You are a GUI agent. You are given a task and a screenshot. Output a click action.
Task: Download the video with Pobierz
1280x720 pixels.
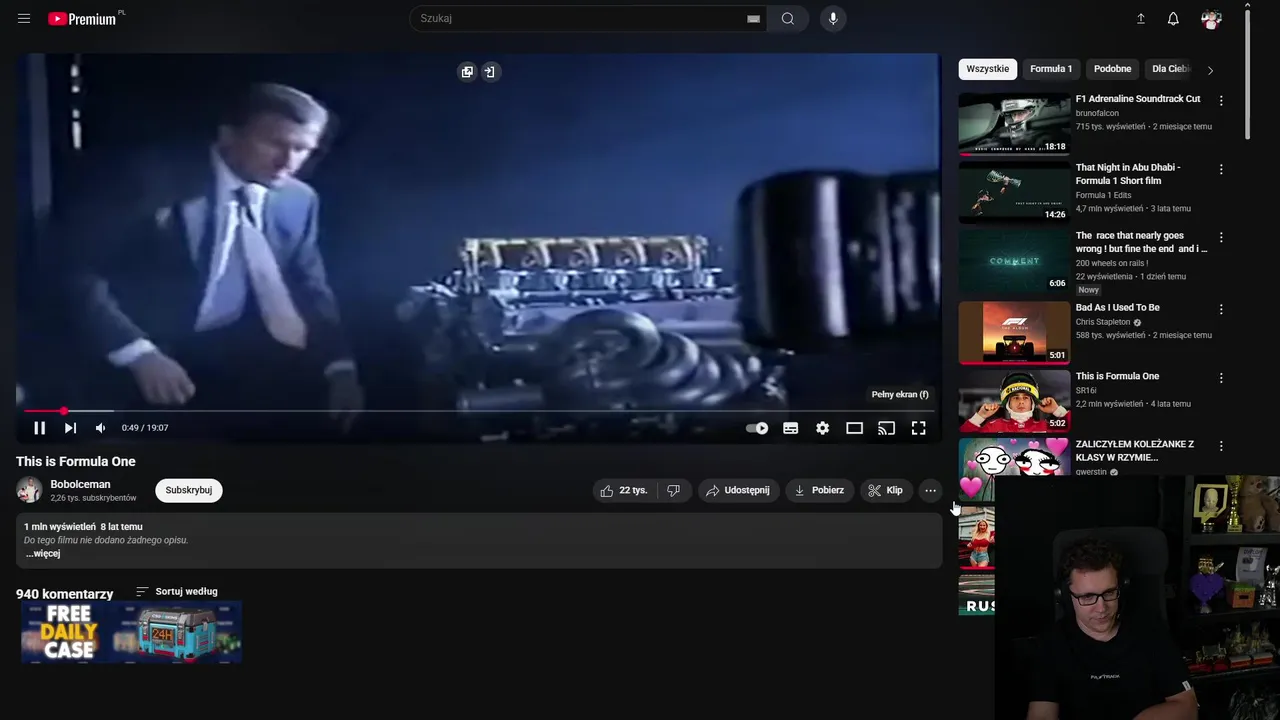(819, 490)
